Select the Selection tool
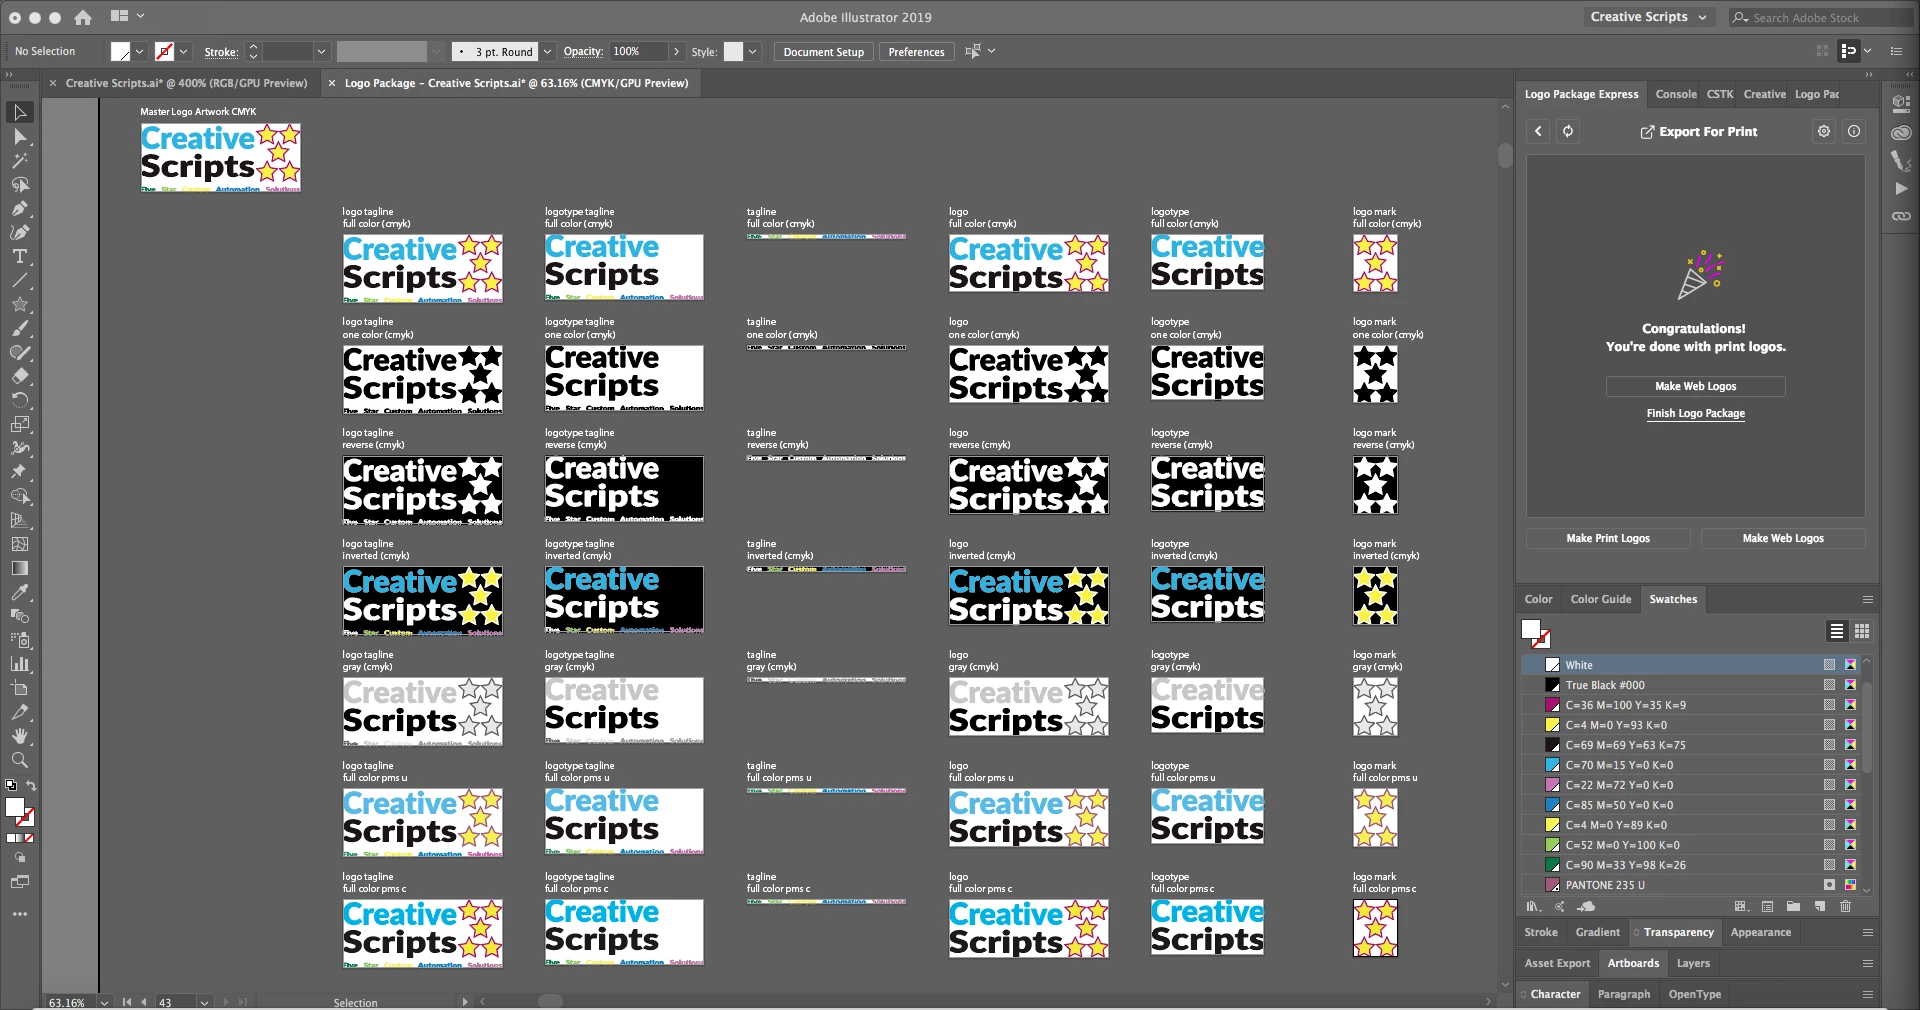This screenshot has width=1920, height=1010. [x=20, y=112]
